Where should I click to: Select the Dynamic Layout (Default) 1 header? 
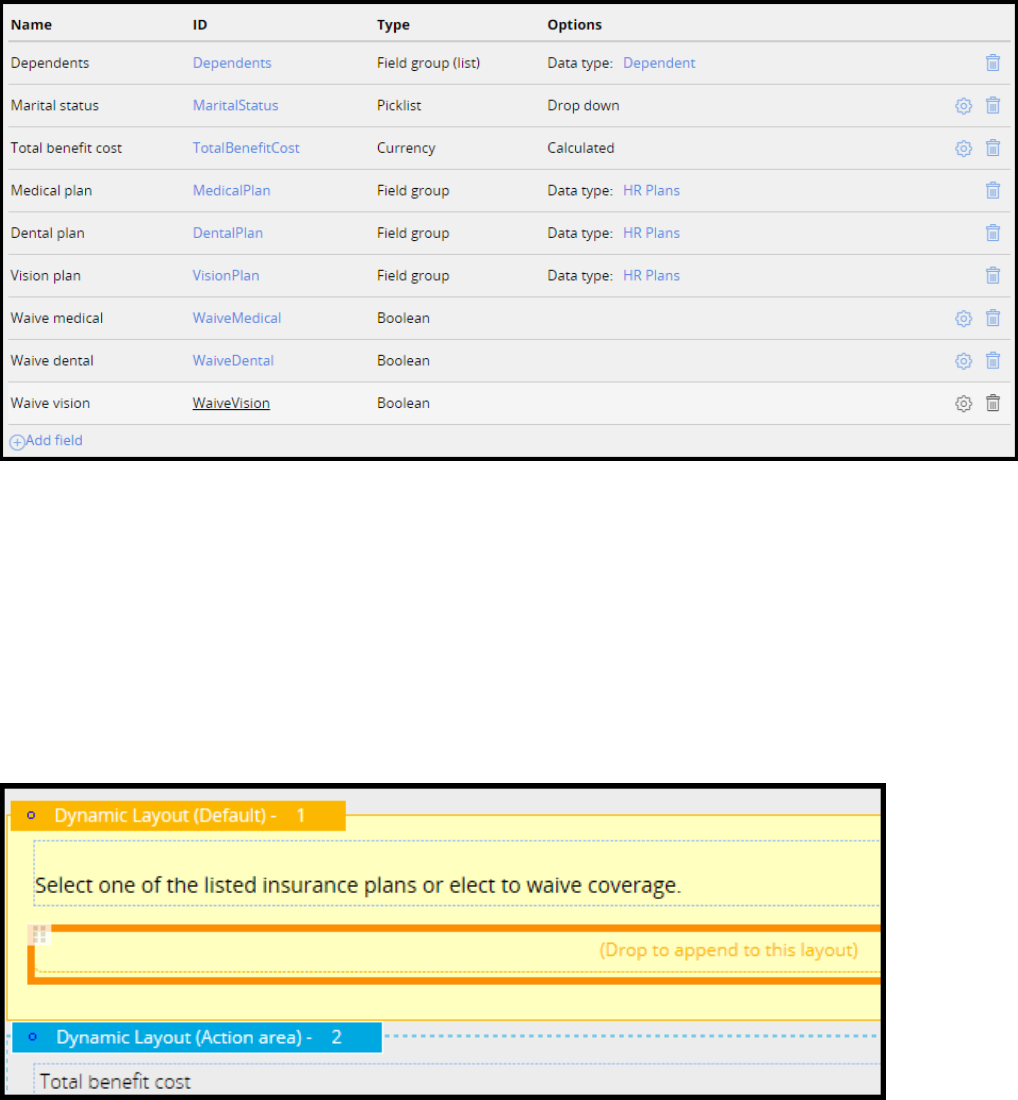pyautogui.click(x=178, y=815)
